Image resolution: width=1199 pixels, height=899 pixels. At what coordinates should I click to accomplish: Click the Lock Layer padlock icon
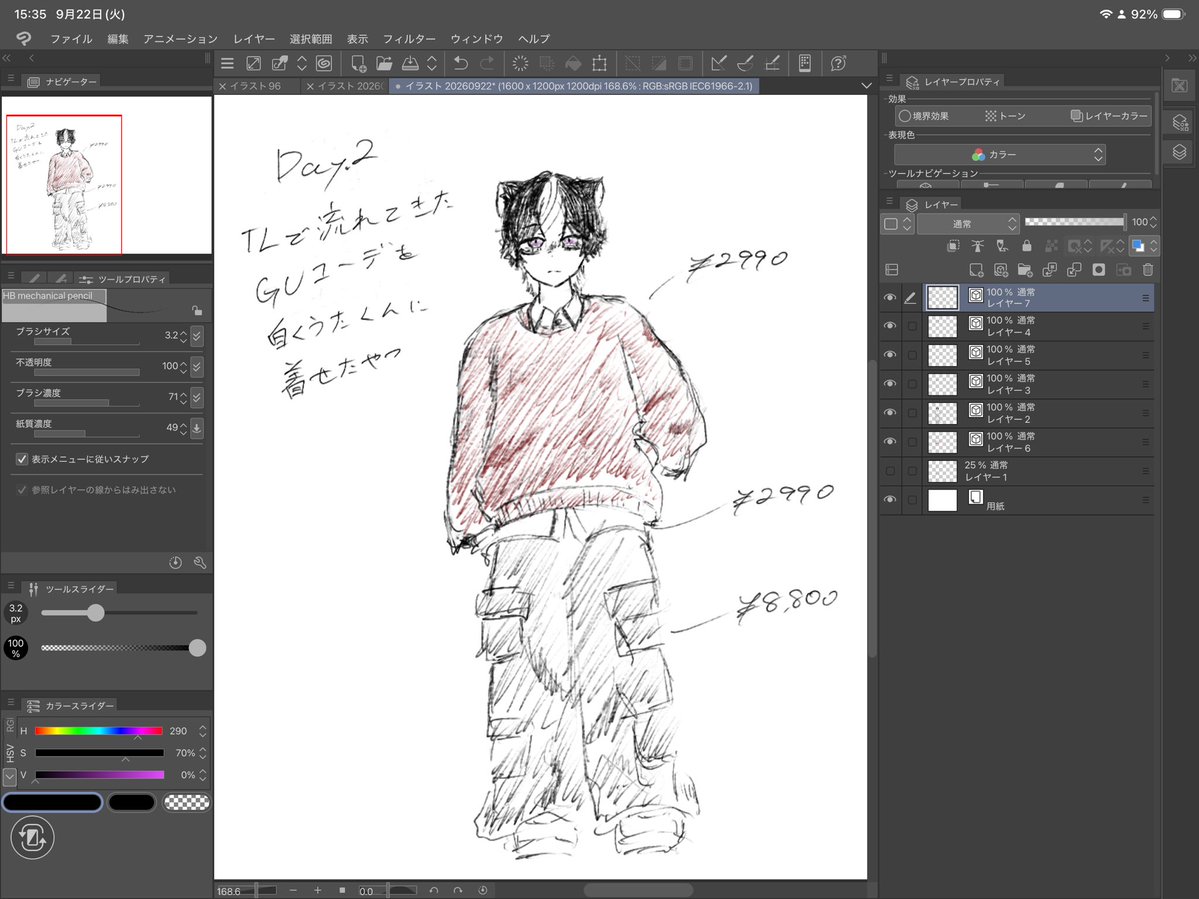pos(1026,245)
